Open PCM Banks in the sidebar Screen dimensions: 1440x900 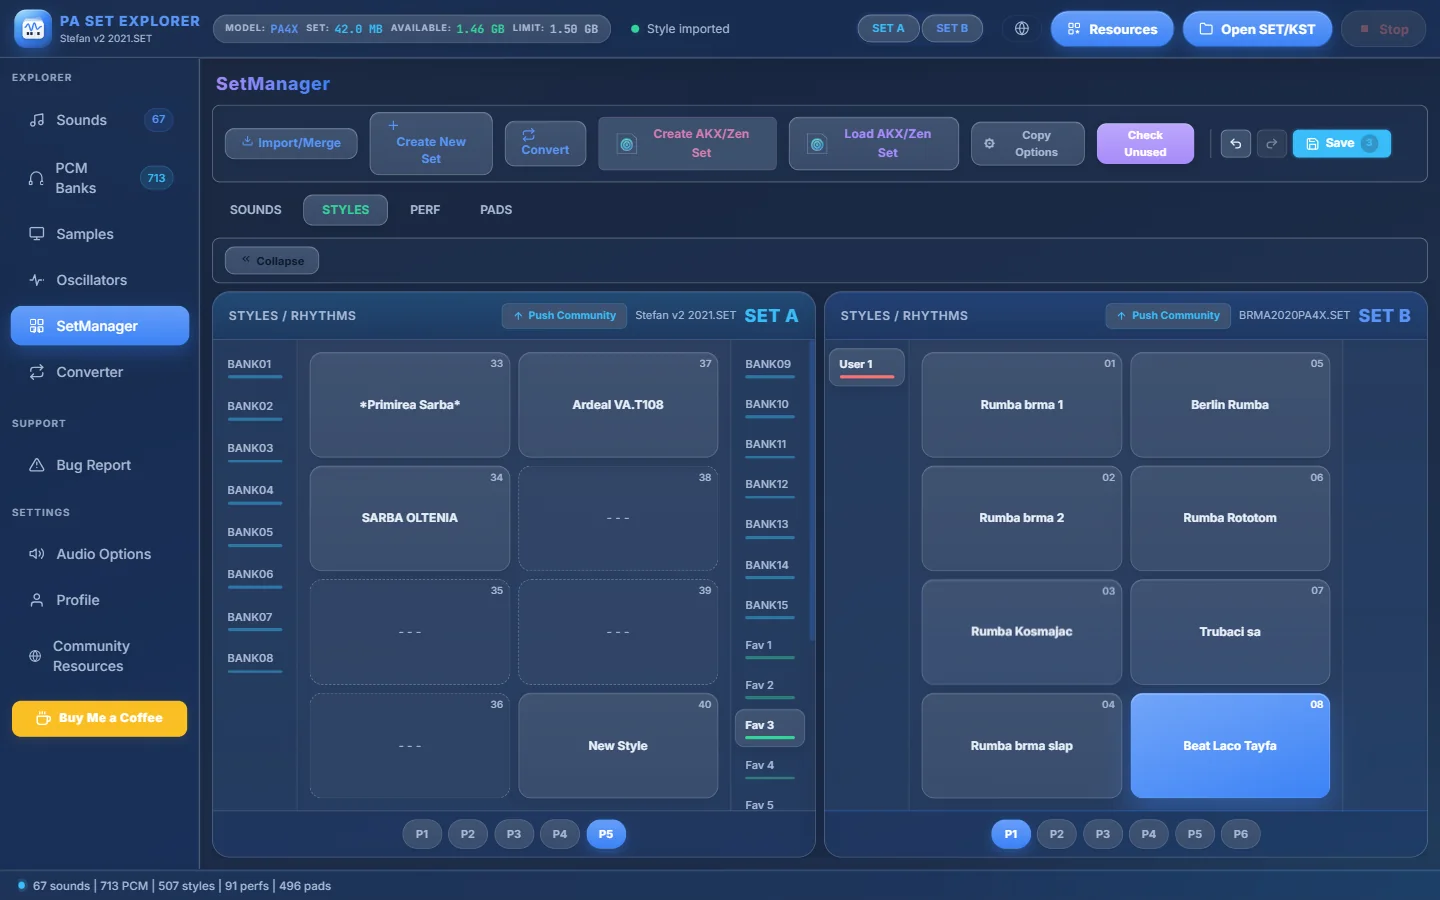click(x=100, y=178)
